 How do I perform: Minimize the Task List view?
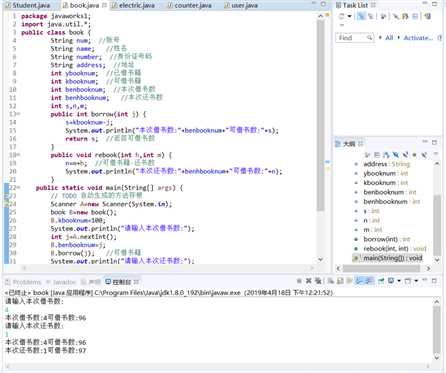click(x=425, y=4)
